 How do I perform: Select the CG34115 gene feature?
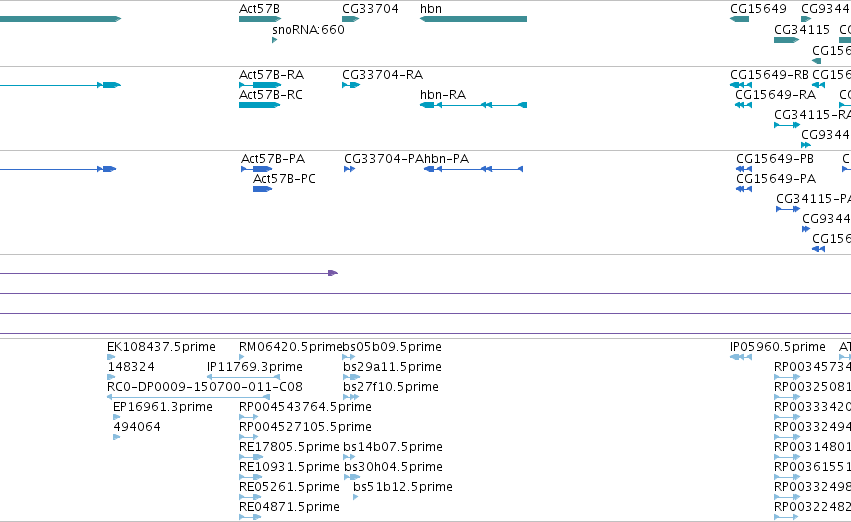786,40
